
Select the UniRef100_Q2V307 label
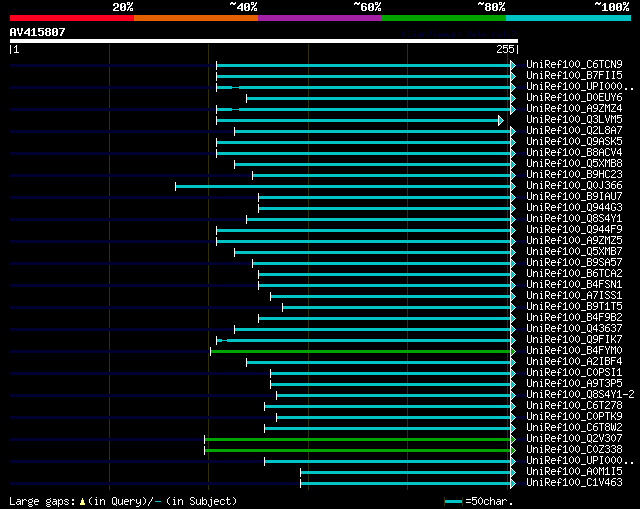tap(574, 439)
